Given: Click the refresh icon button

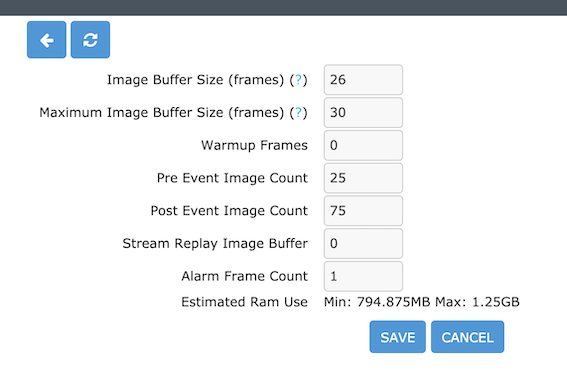Looking at the screenshot, I should [90, 40].
